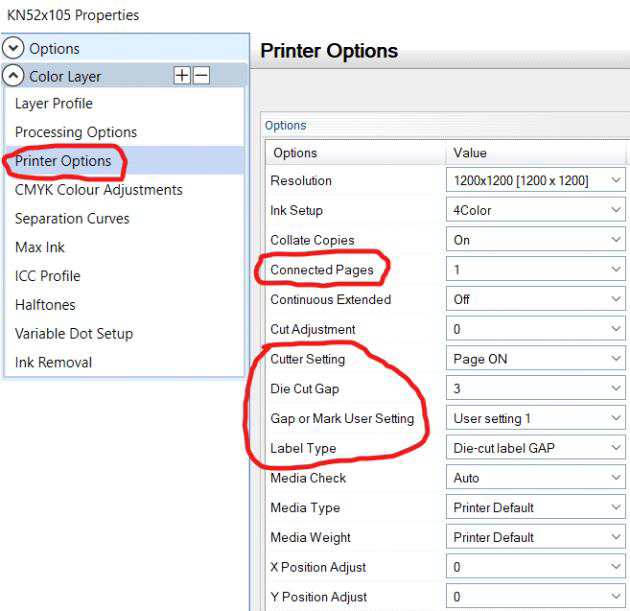The image size is (630, 611).
Task: Click the Cutter Setting row label
Action: pyautogui.click(x=307, y=359)
